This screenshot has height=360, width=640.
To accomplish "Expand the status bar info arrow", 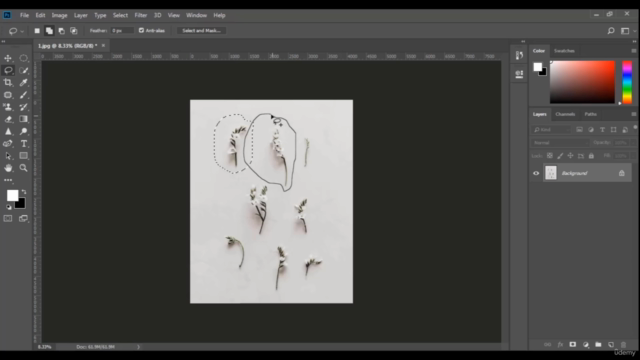I will pyautogui.click(x=138, y=347).
